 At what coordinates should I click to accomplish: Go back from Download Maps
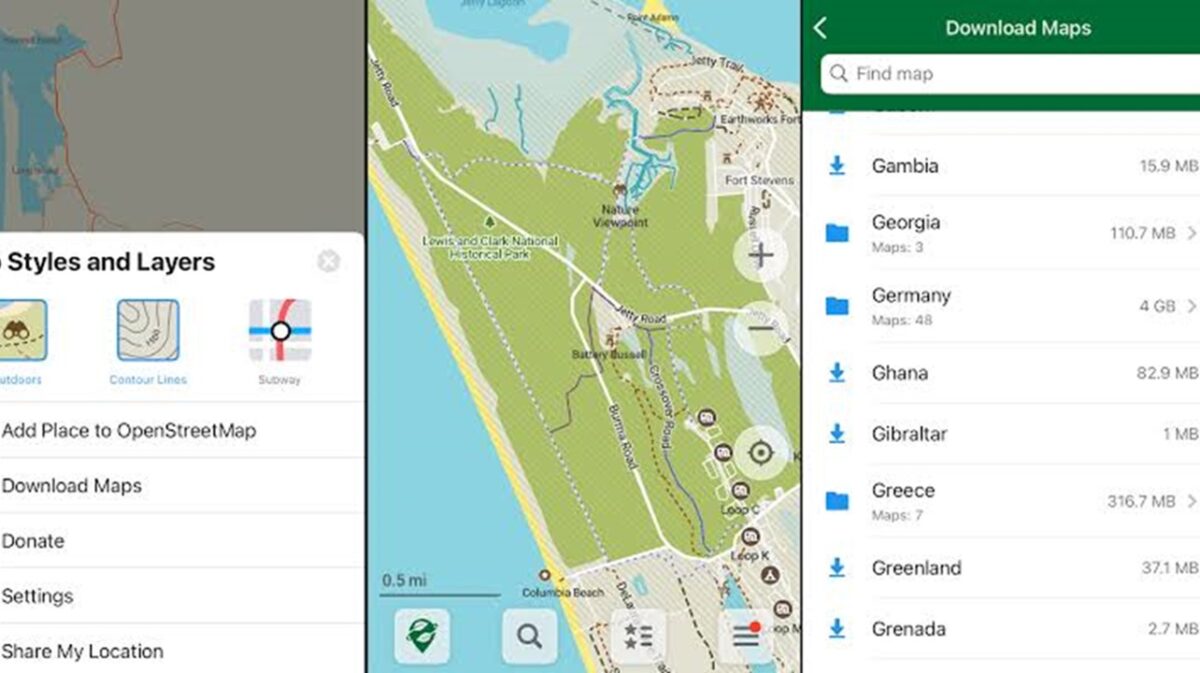coord(820,28)
